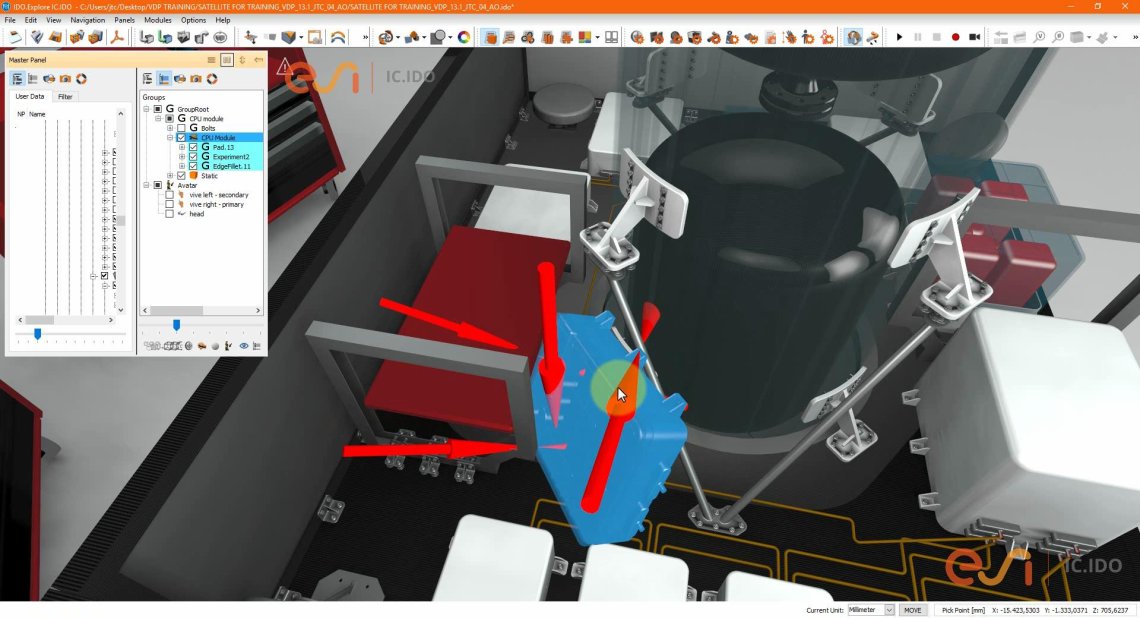Click the up-down arrows icon in Master Panel header
The width and height of the screenshot is (1140, 618).
(x=242, y=60)
